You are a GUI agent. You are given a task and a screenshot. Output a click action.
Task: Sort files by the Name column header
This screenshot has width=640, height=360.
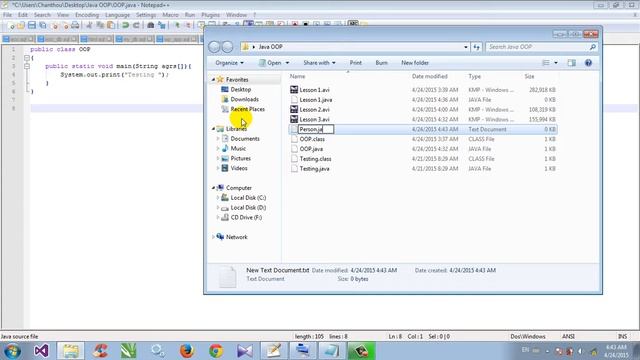[297, 76]
